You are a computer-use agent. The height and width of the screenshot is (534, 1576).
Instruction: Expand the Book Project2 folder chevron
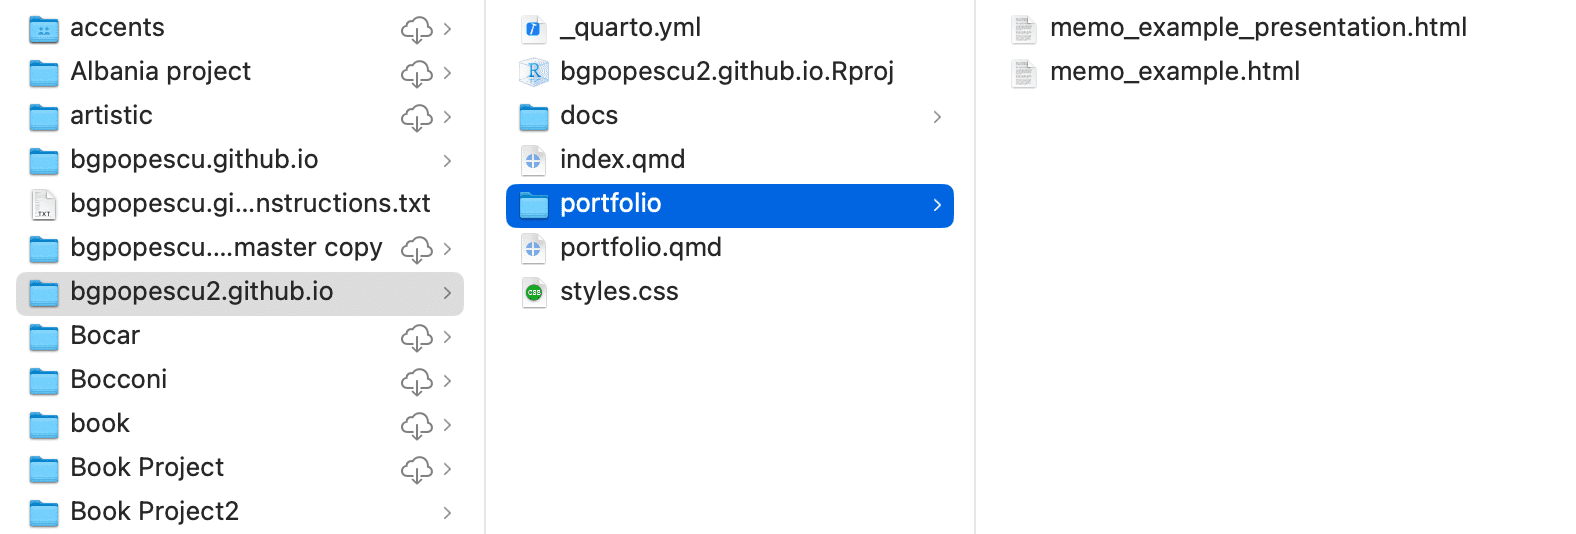[x=447, y=513]
